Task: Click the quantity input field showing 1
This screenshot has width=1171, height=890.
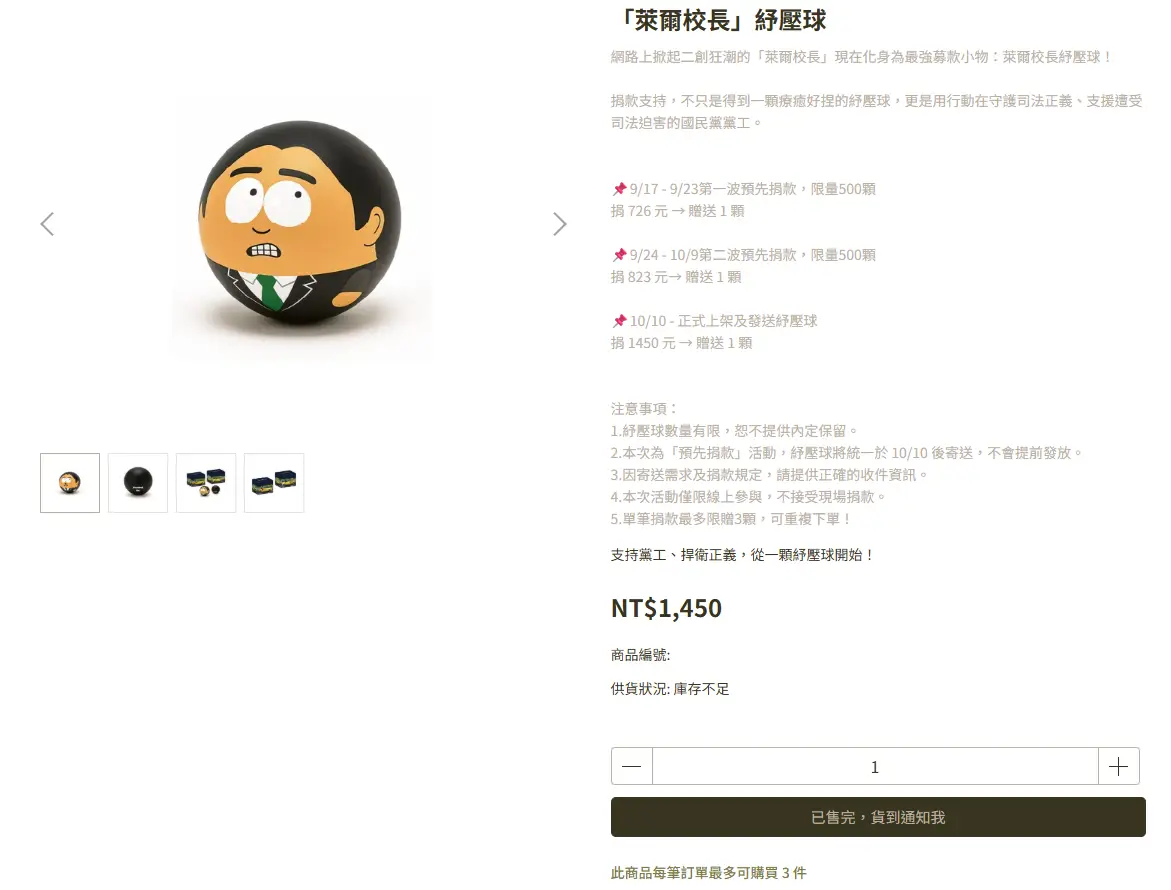Action: tap(875, 766)
